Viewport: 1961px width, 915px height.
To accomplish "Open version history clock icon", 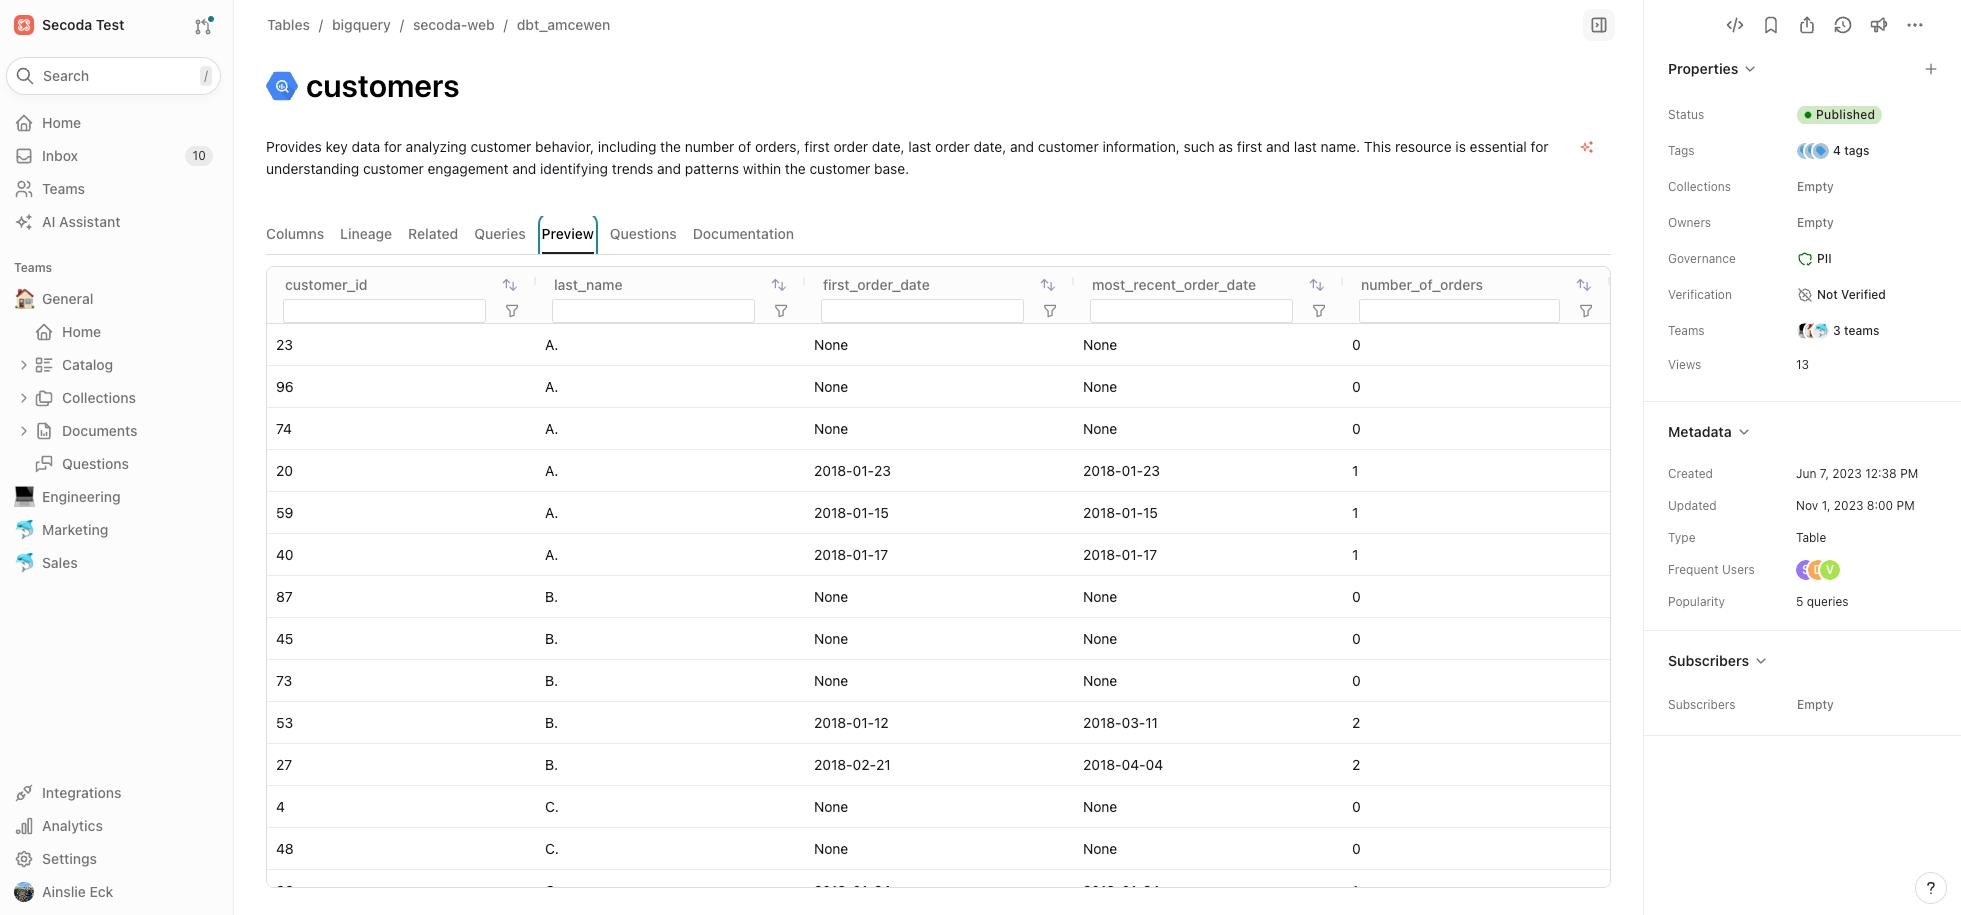I will 1842,25.
